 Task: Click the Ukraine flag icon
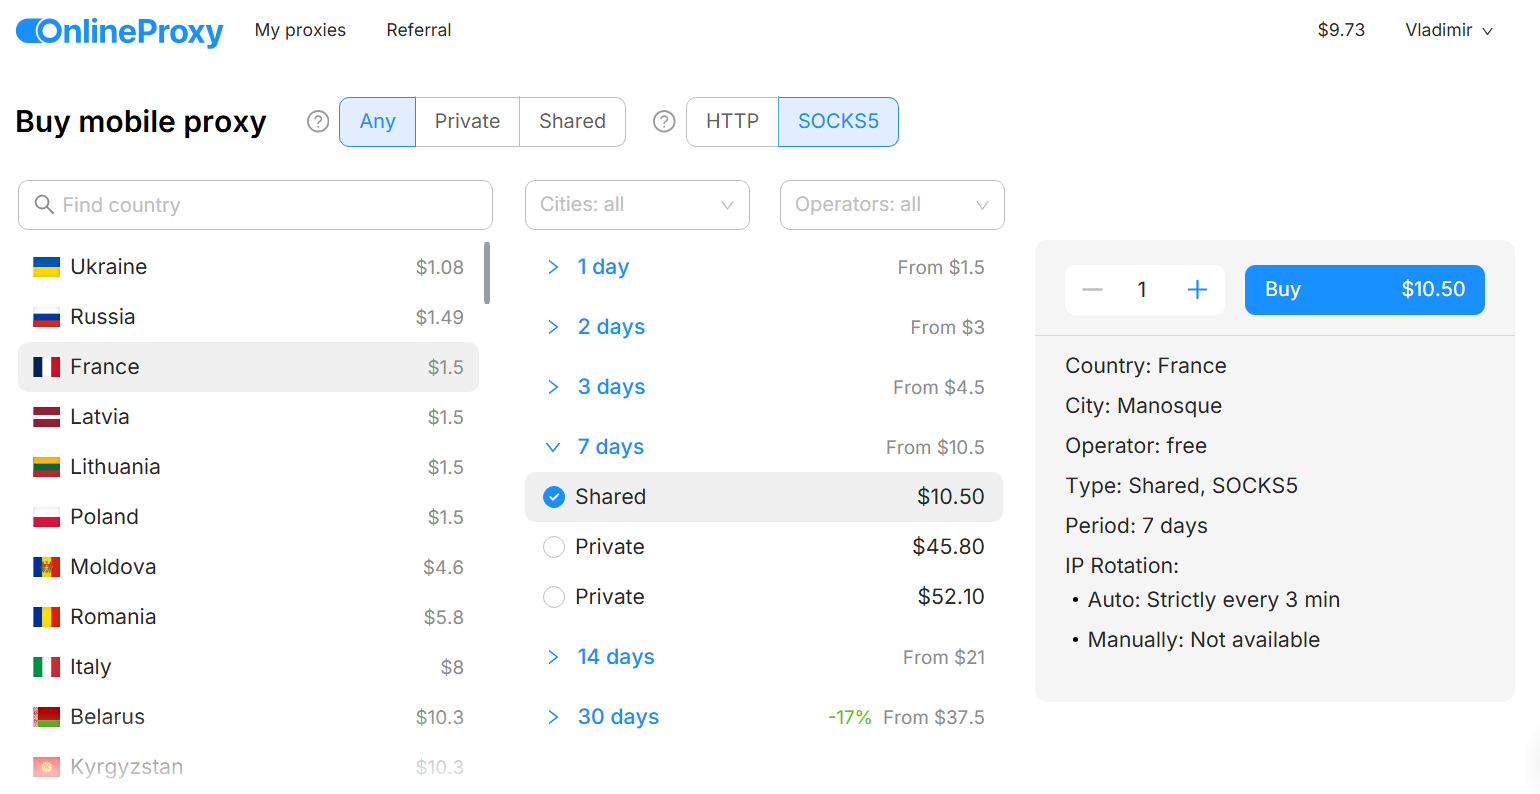pos(46,267)
